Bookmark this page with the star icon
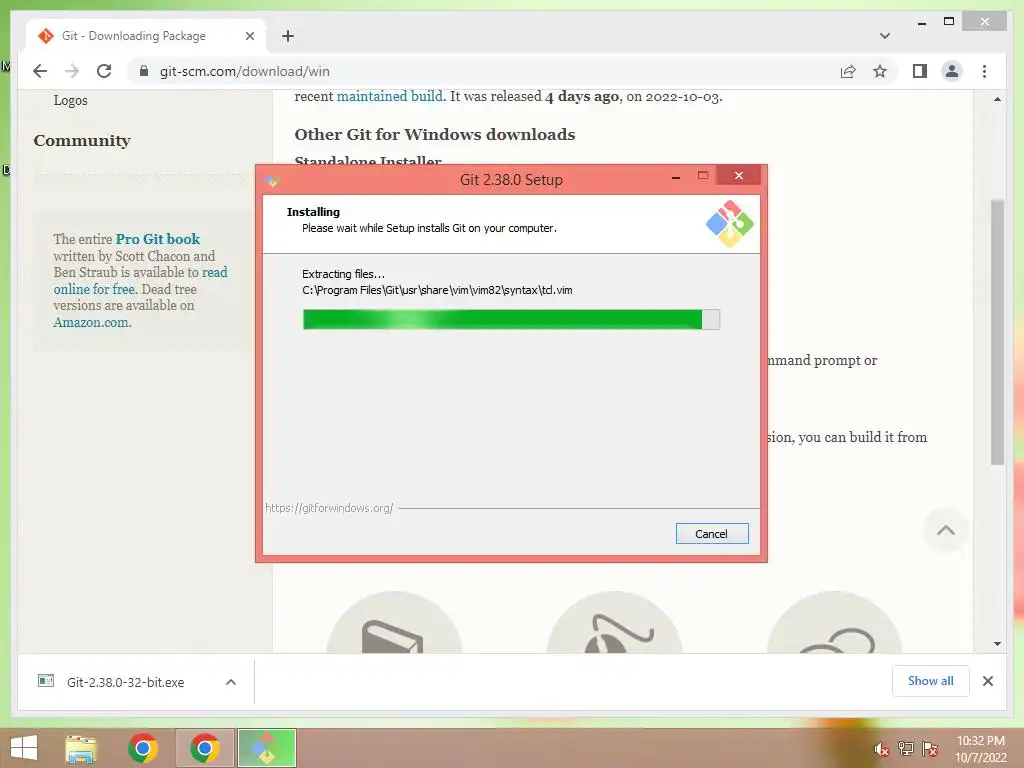The image size is (1024, 768). pos(880,71)
